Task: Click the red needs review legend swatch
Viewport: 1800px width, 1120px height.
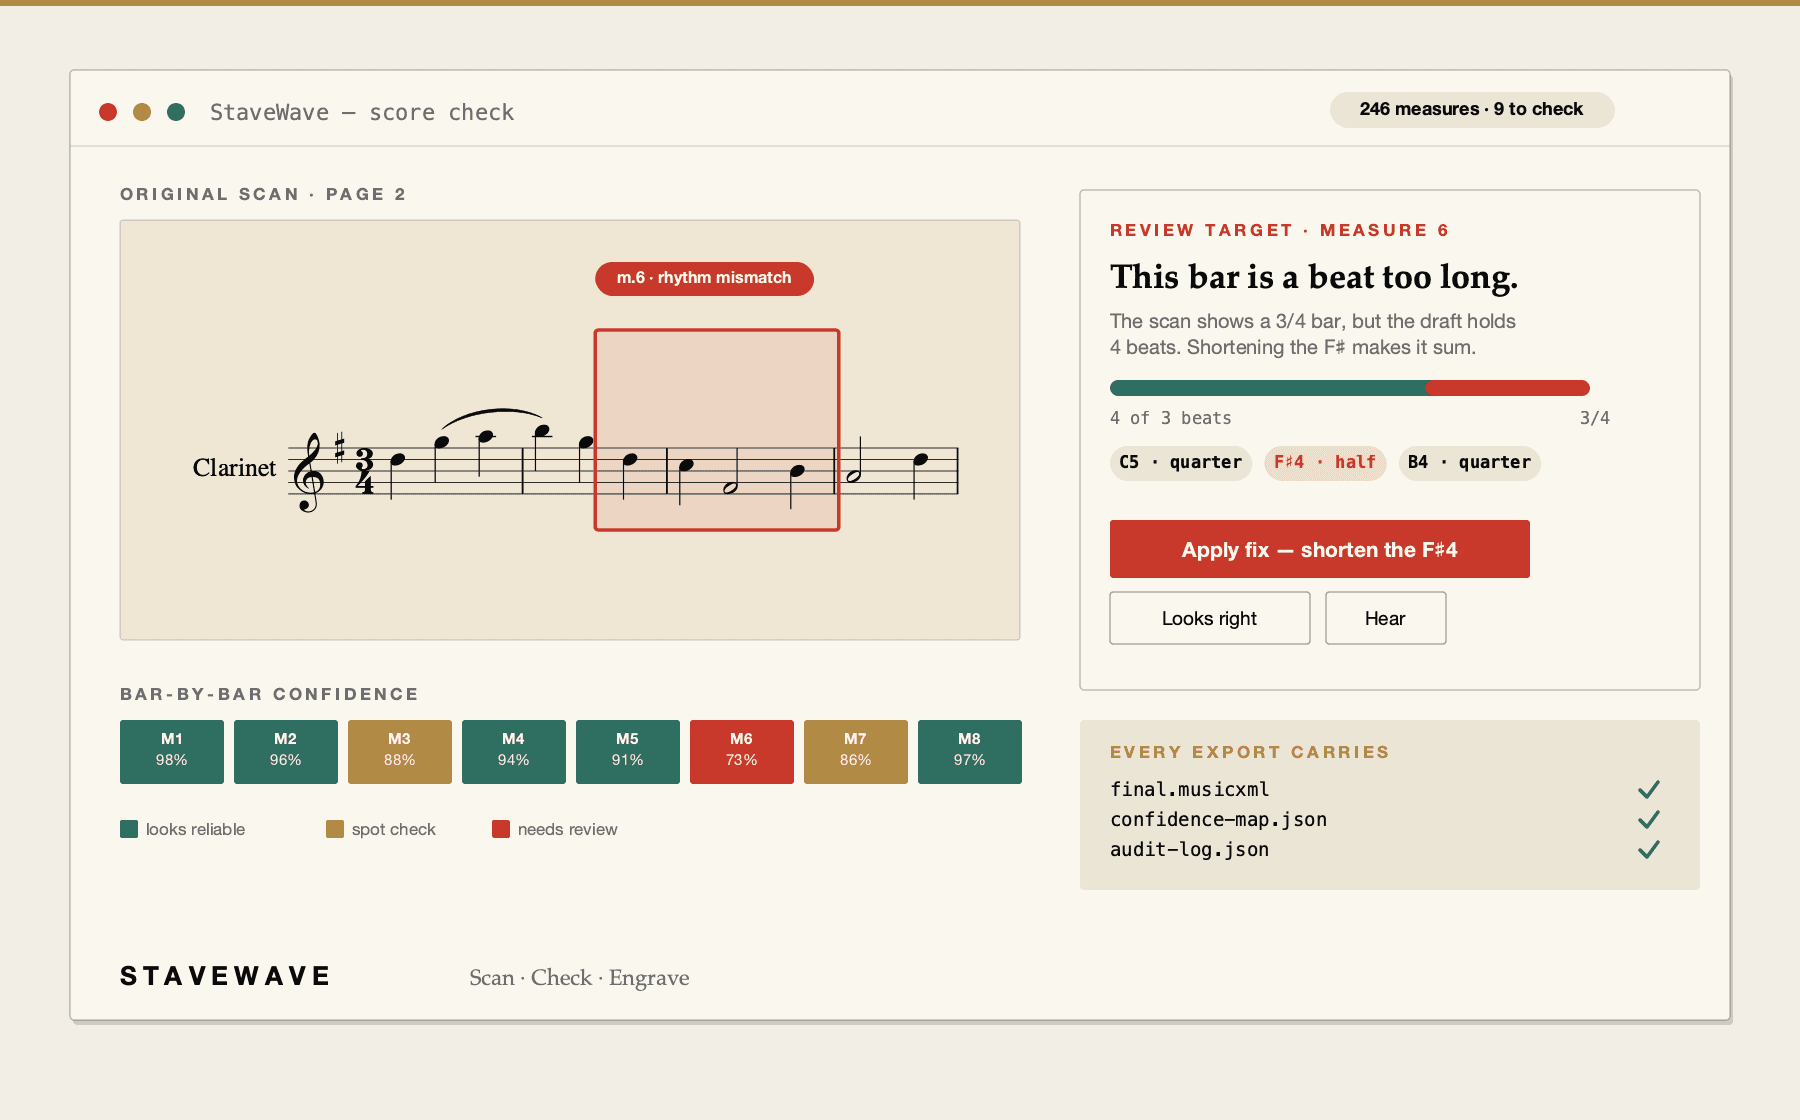Action: (501, 829)
